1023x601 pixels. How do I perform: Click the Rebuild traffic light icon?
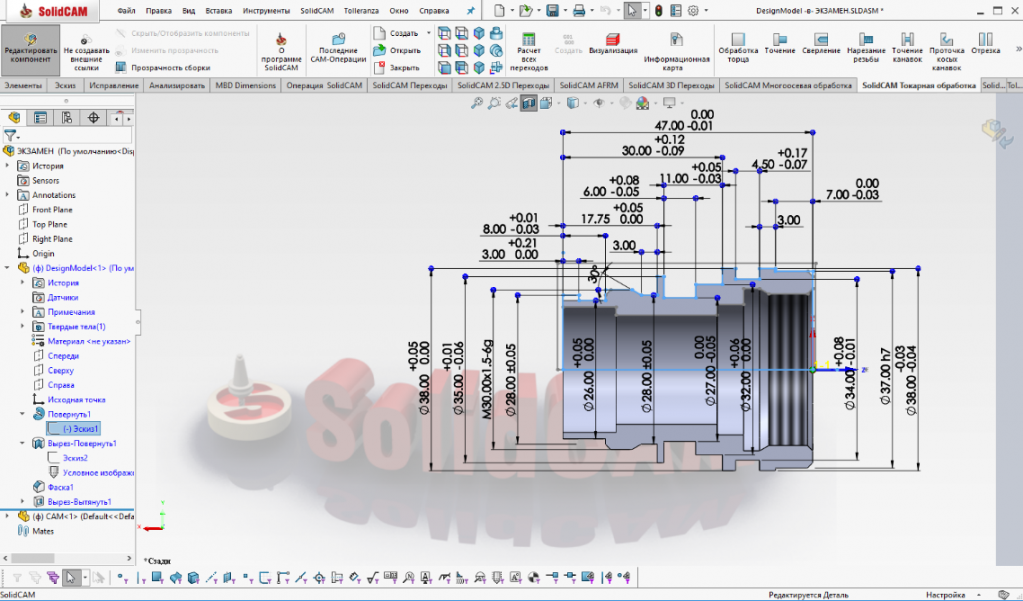click(659, 10)
